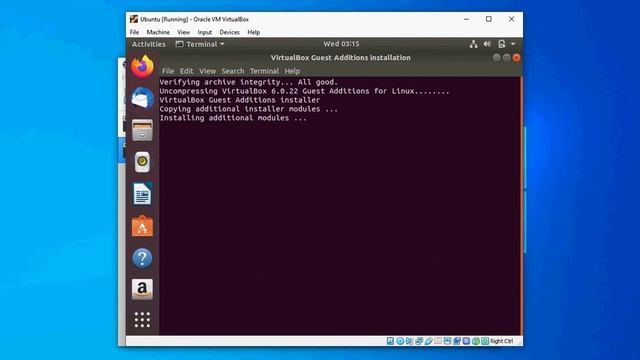Click the 'VirtualBox Guest Additions installation' title bar
Screen dimensions: 640x360
(x=340, y=58)
